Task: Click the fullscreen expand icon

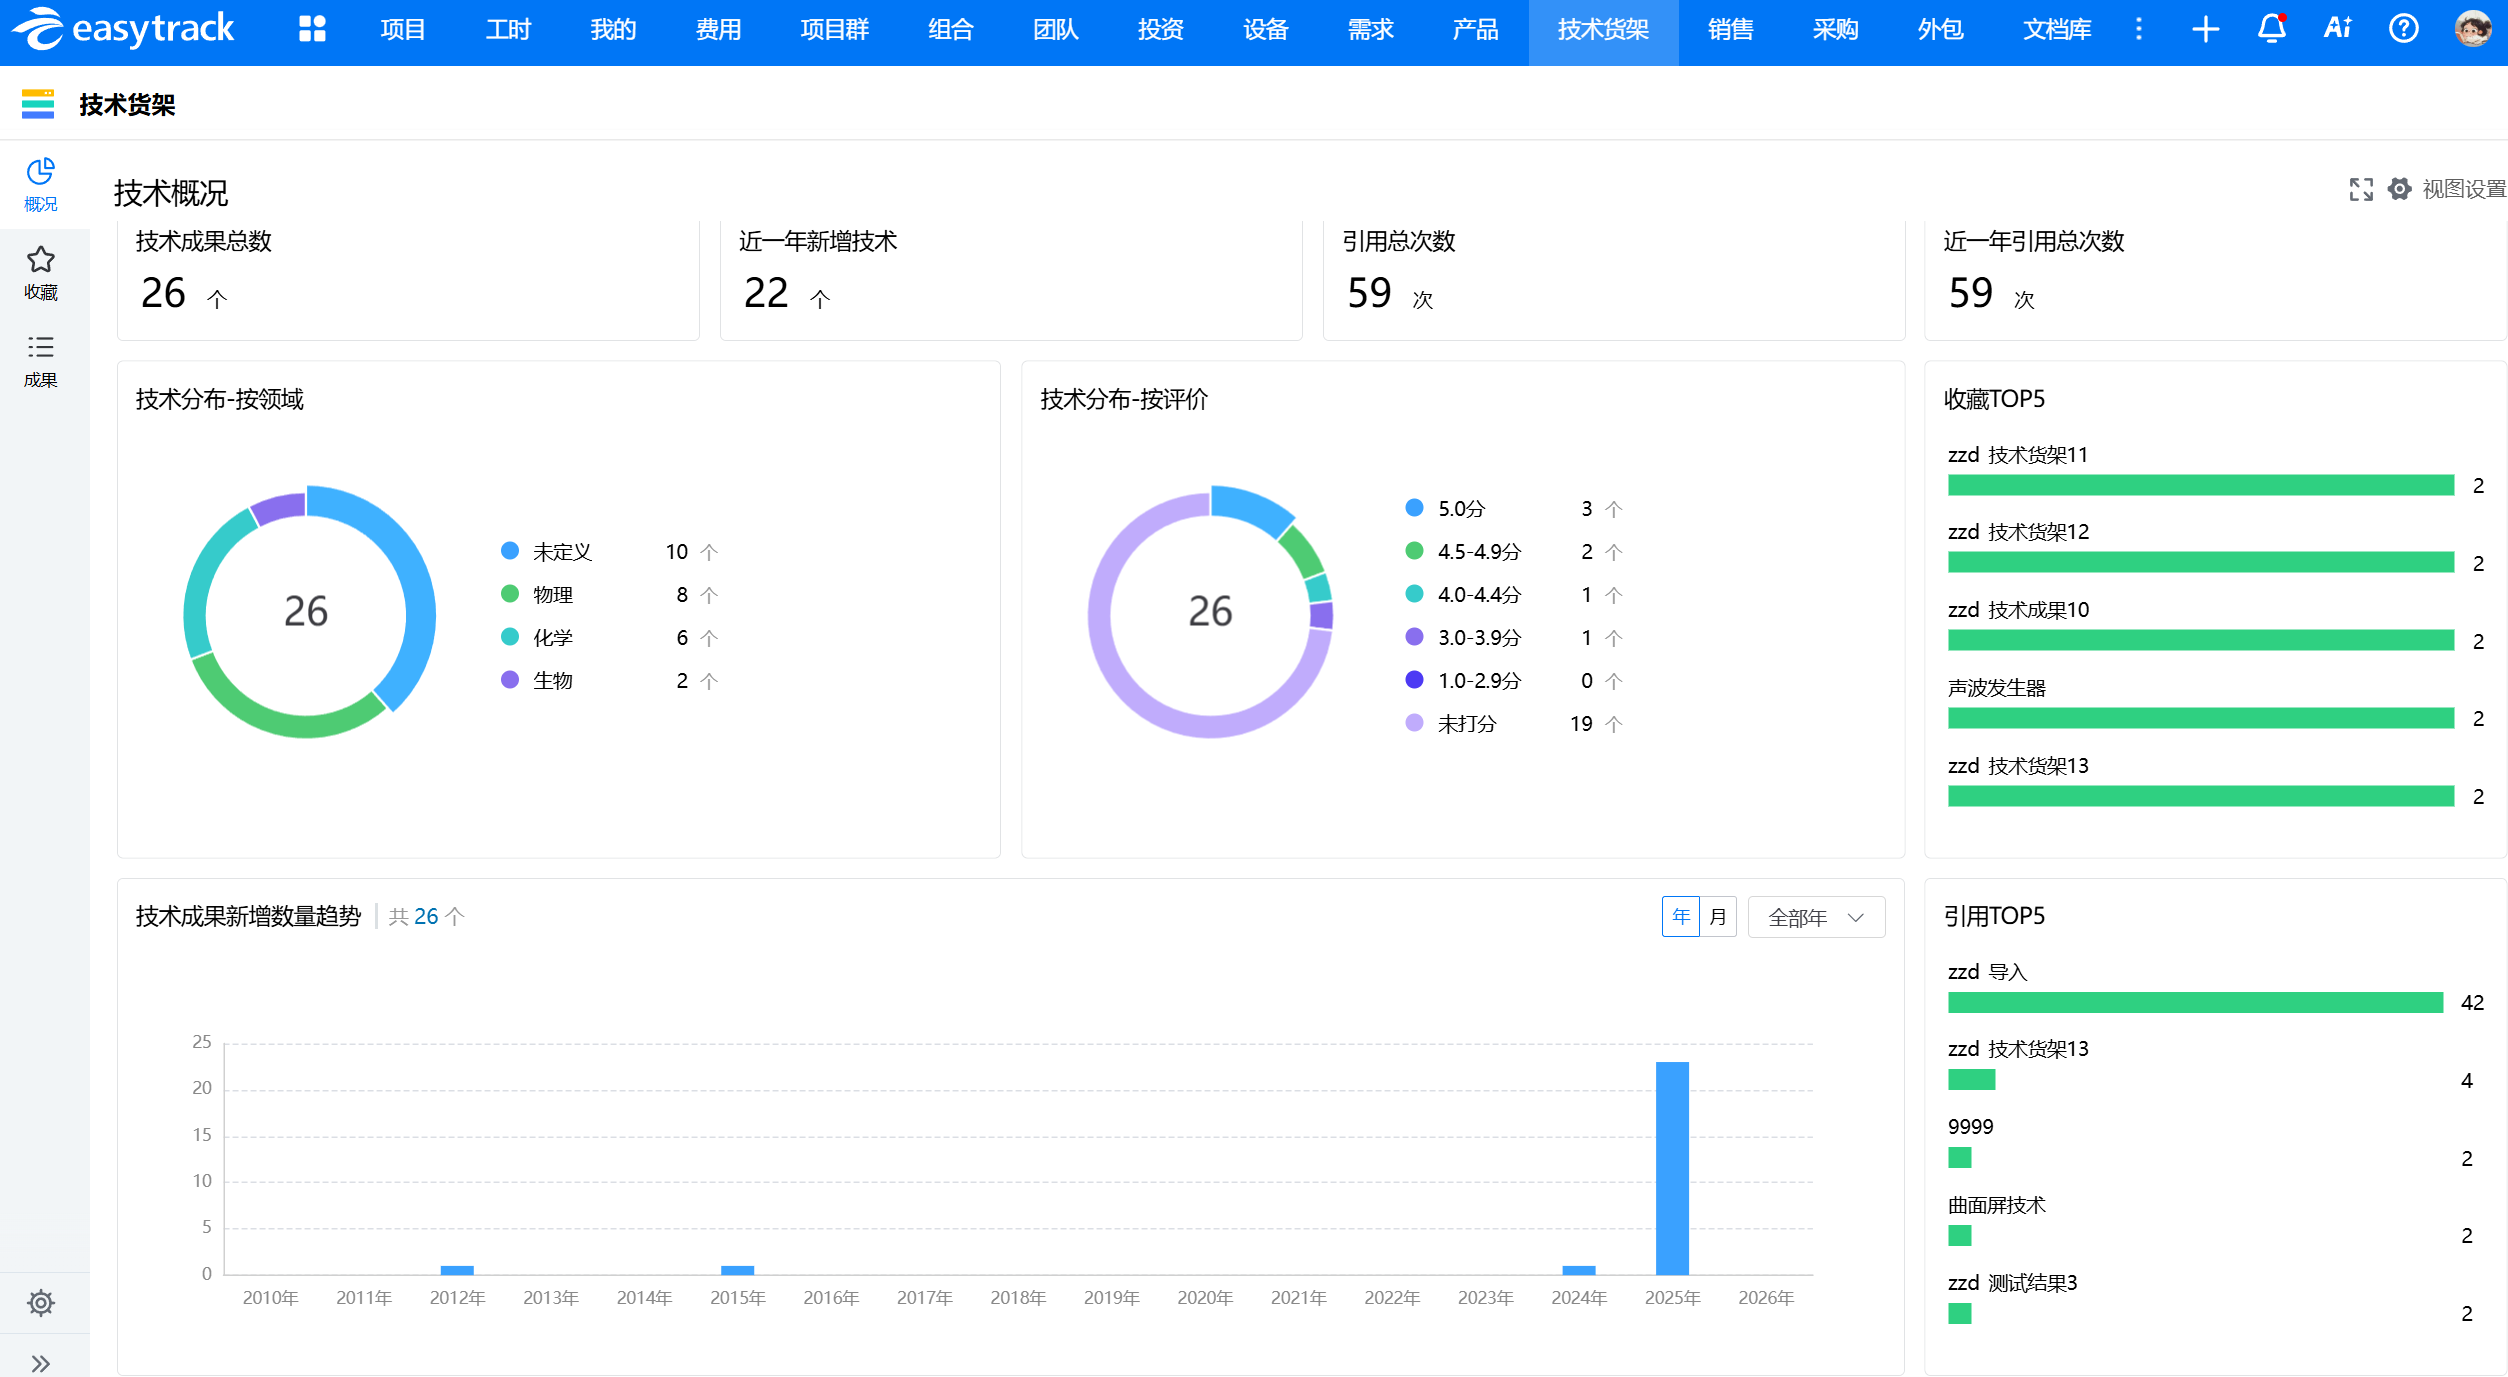Action: [2361, 189]
